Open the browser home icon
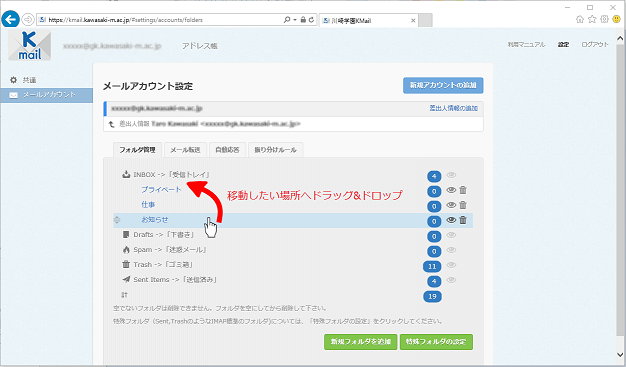Image resolution: width=626 pixels, height=367 pixels. (580, 19)
